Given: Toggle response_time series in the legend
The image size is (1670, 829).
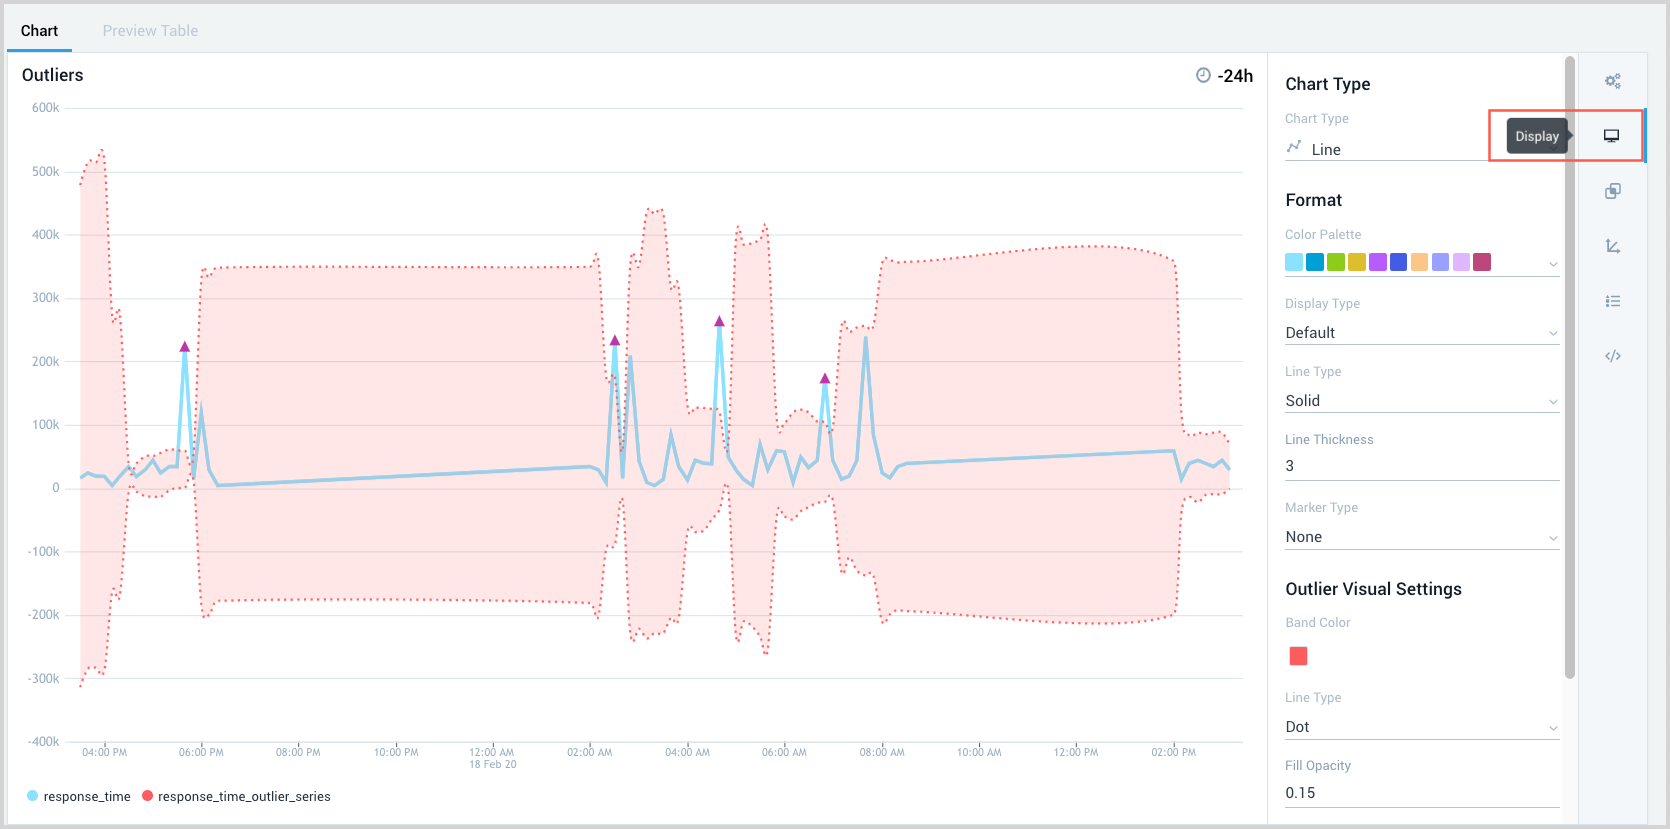Looking at the screenshot, I should [78, 796].
